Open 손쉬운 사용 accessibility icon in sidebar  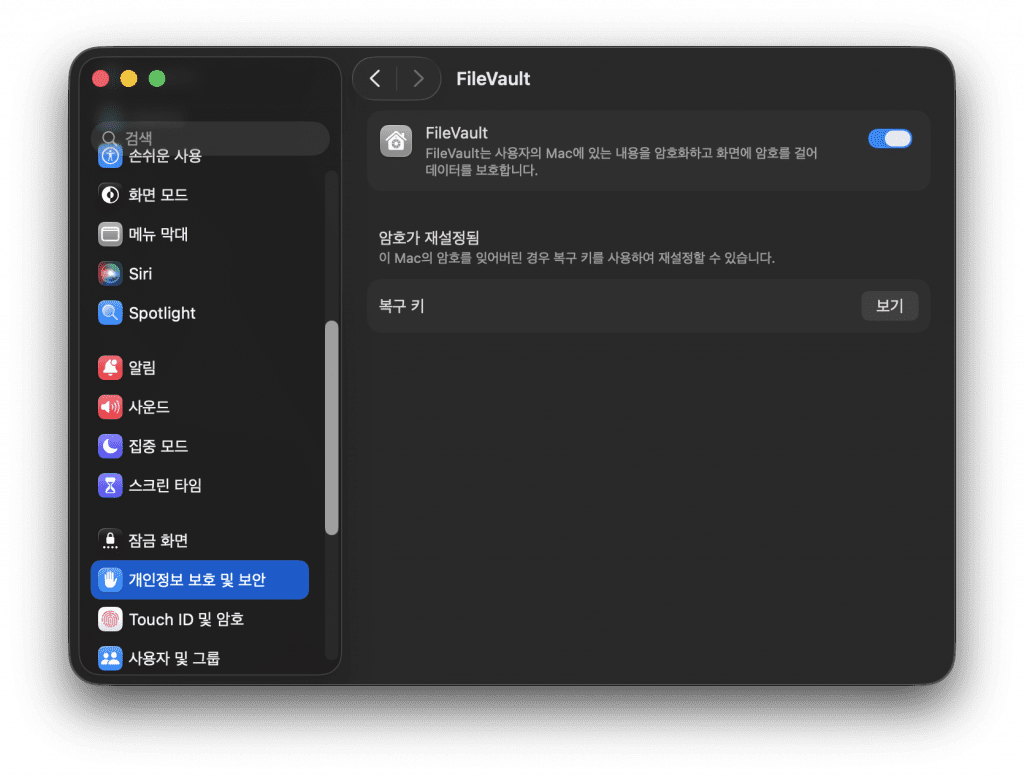tap(110, 156)
